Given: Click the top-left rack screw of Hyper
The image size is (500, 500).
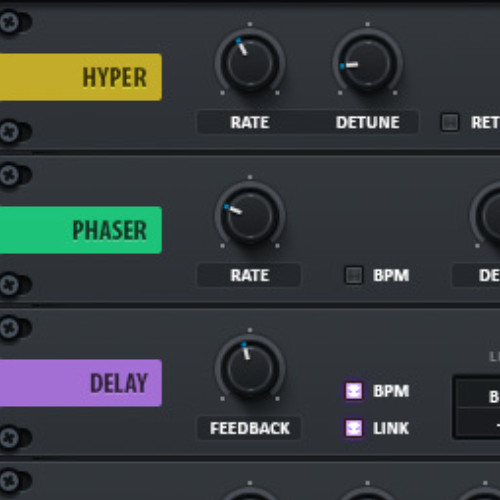Looking at the screenshot, I should click(10, 22).
